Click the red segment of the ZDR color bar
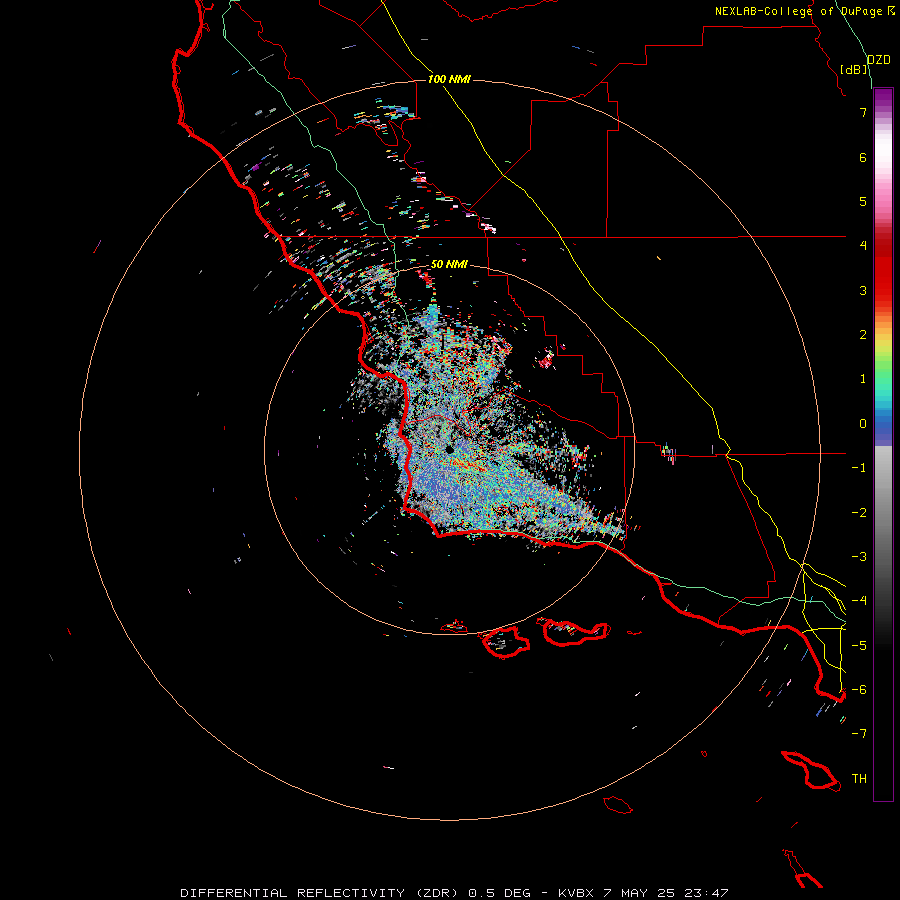 883,278
